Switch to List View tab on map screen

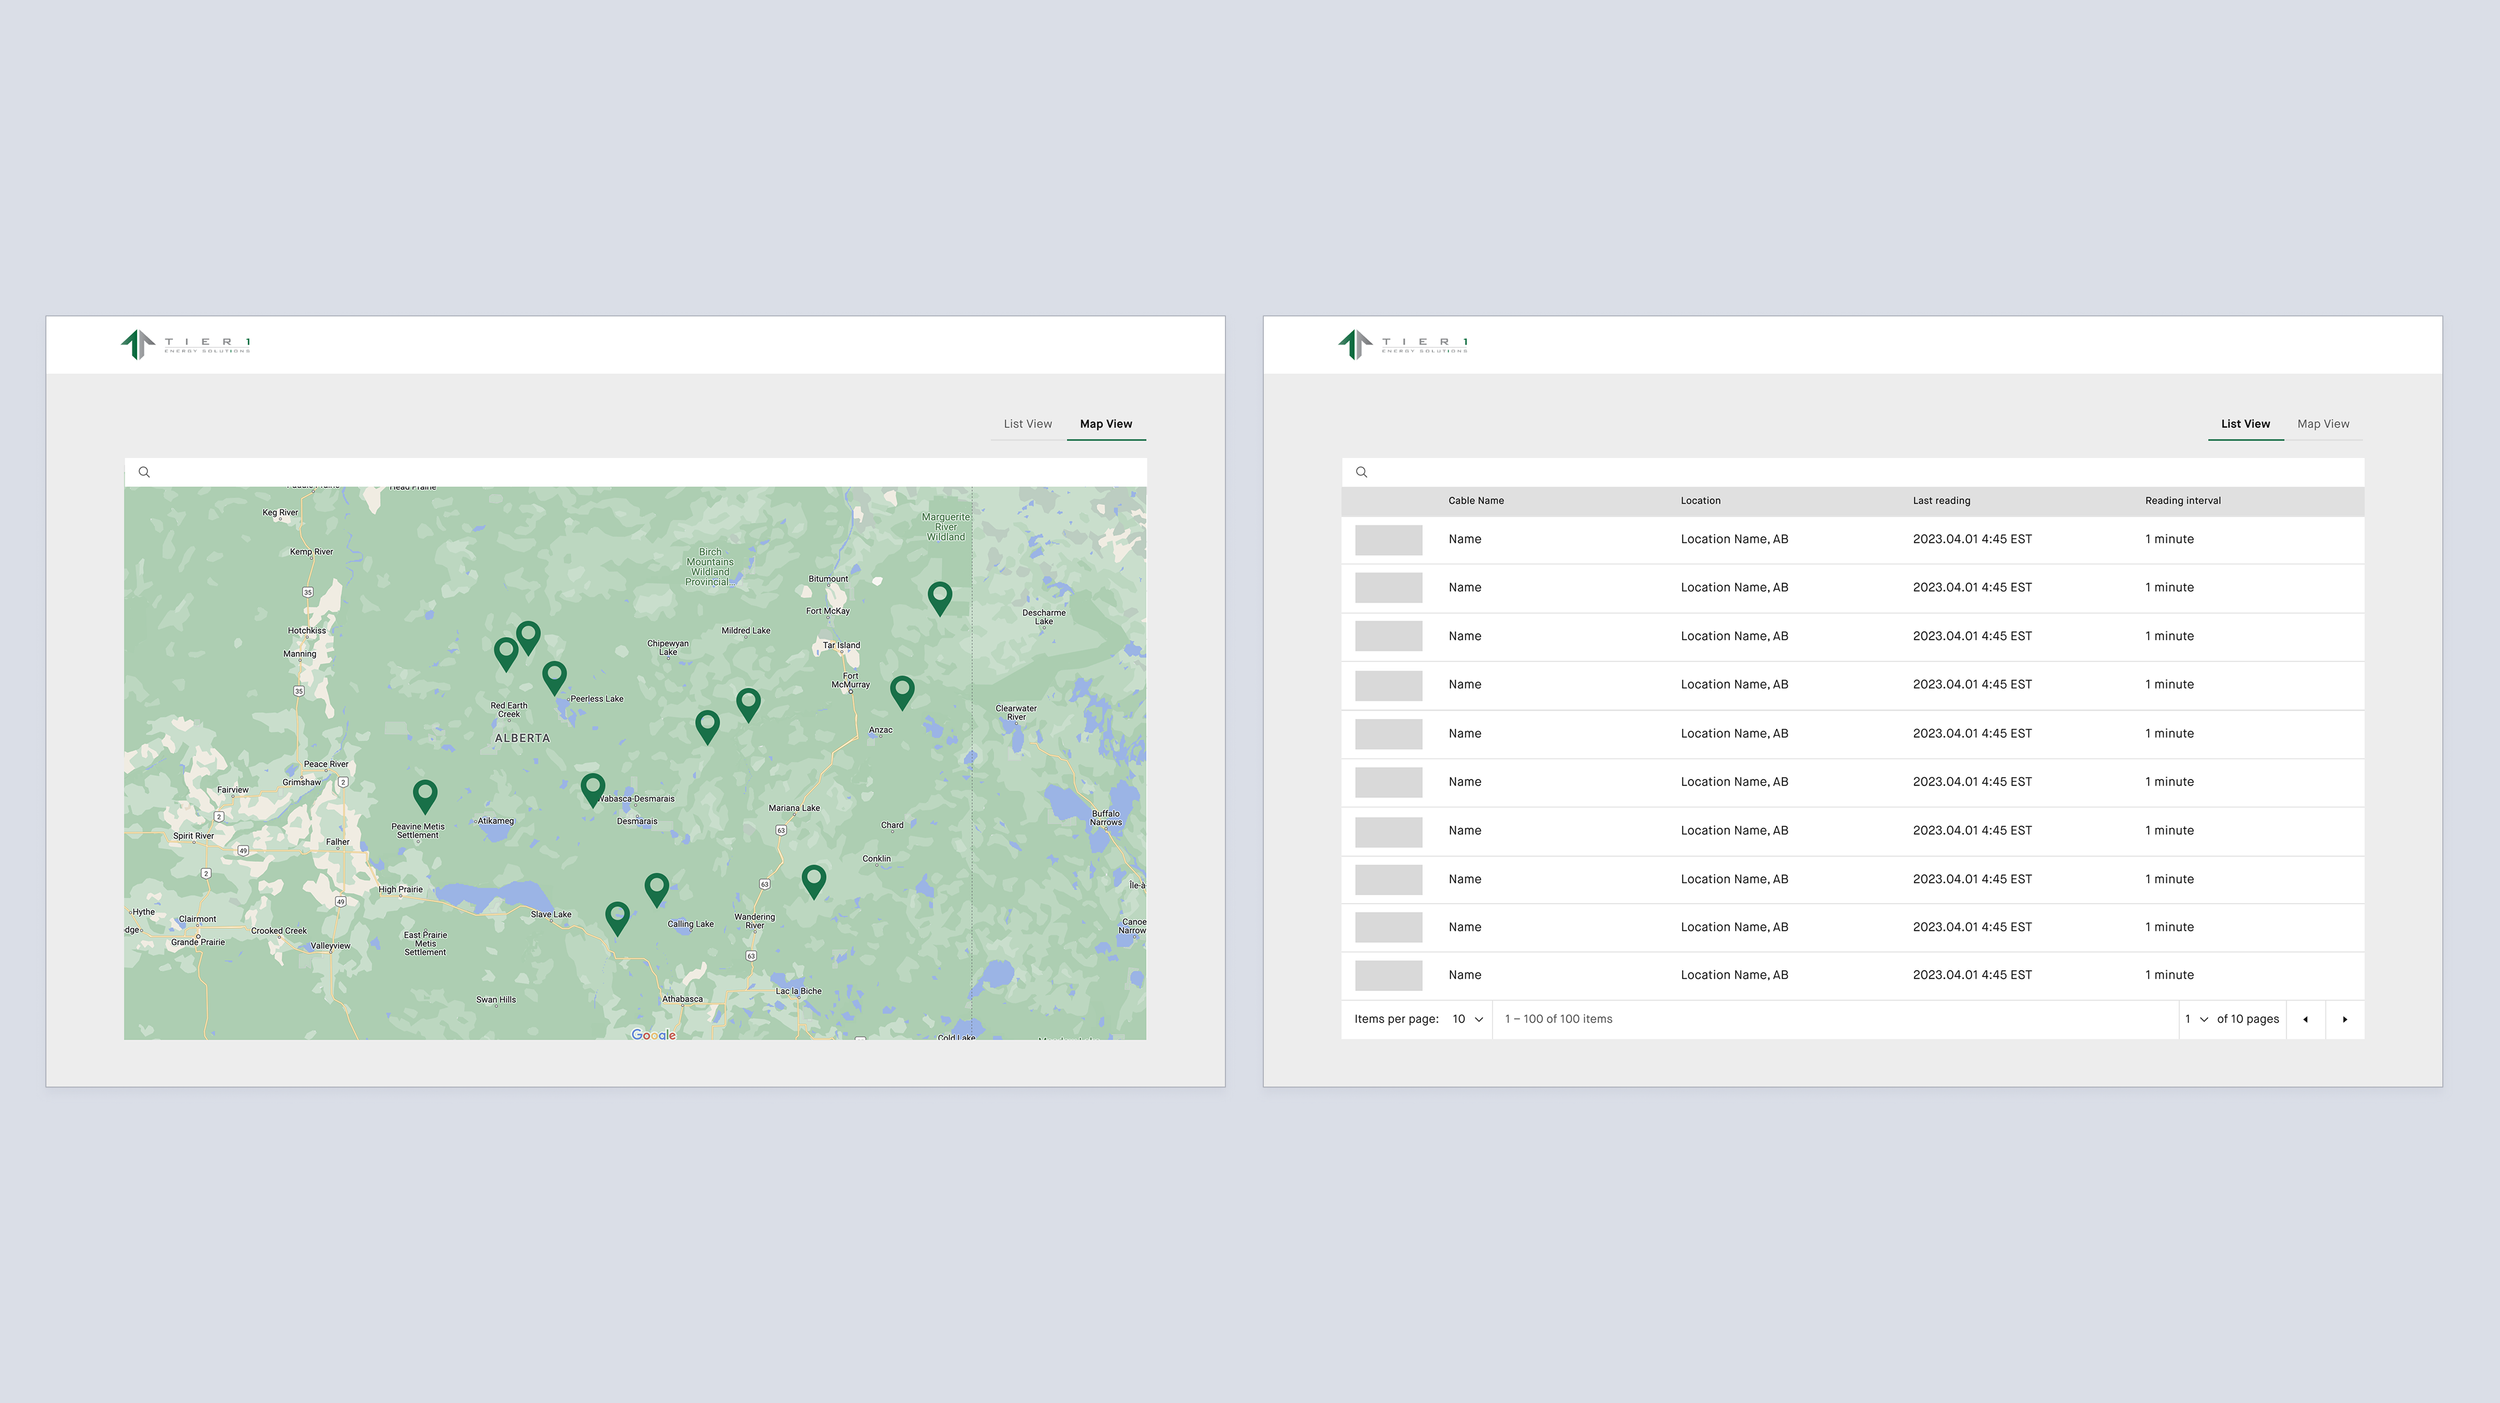click(1027, 424)
